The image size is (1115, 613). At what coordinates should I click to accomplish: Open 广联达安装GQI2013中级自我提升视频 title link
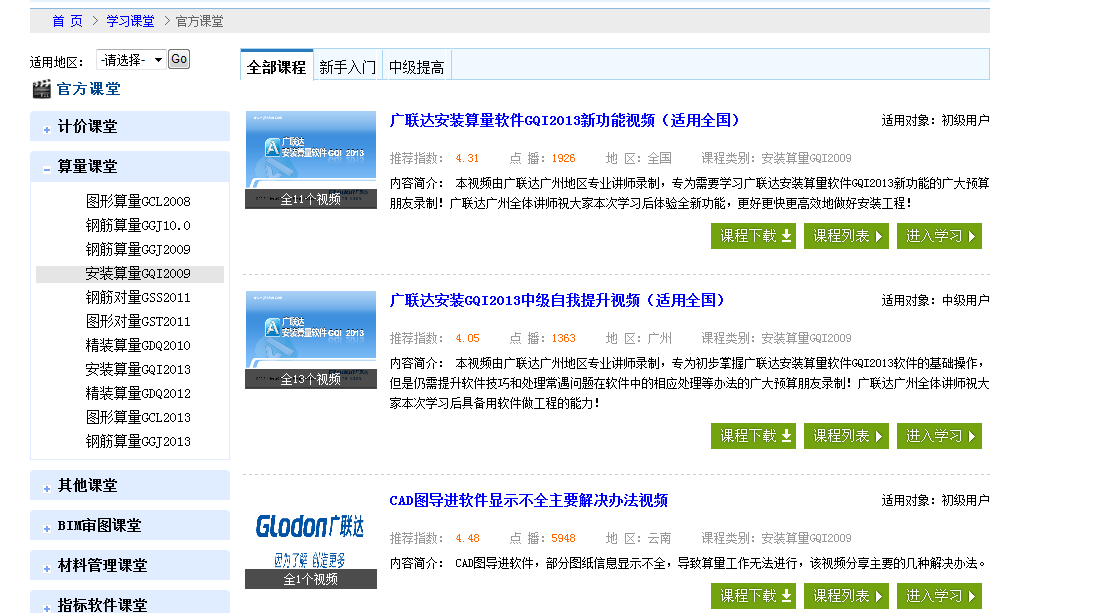tap(558, 300)
